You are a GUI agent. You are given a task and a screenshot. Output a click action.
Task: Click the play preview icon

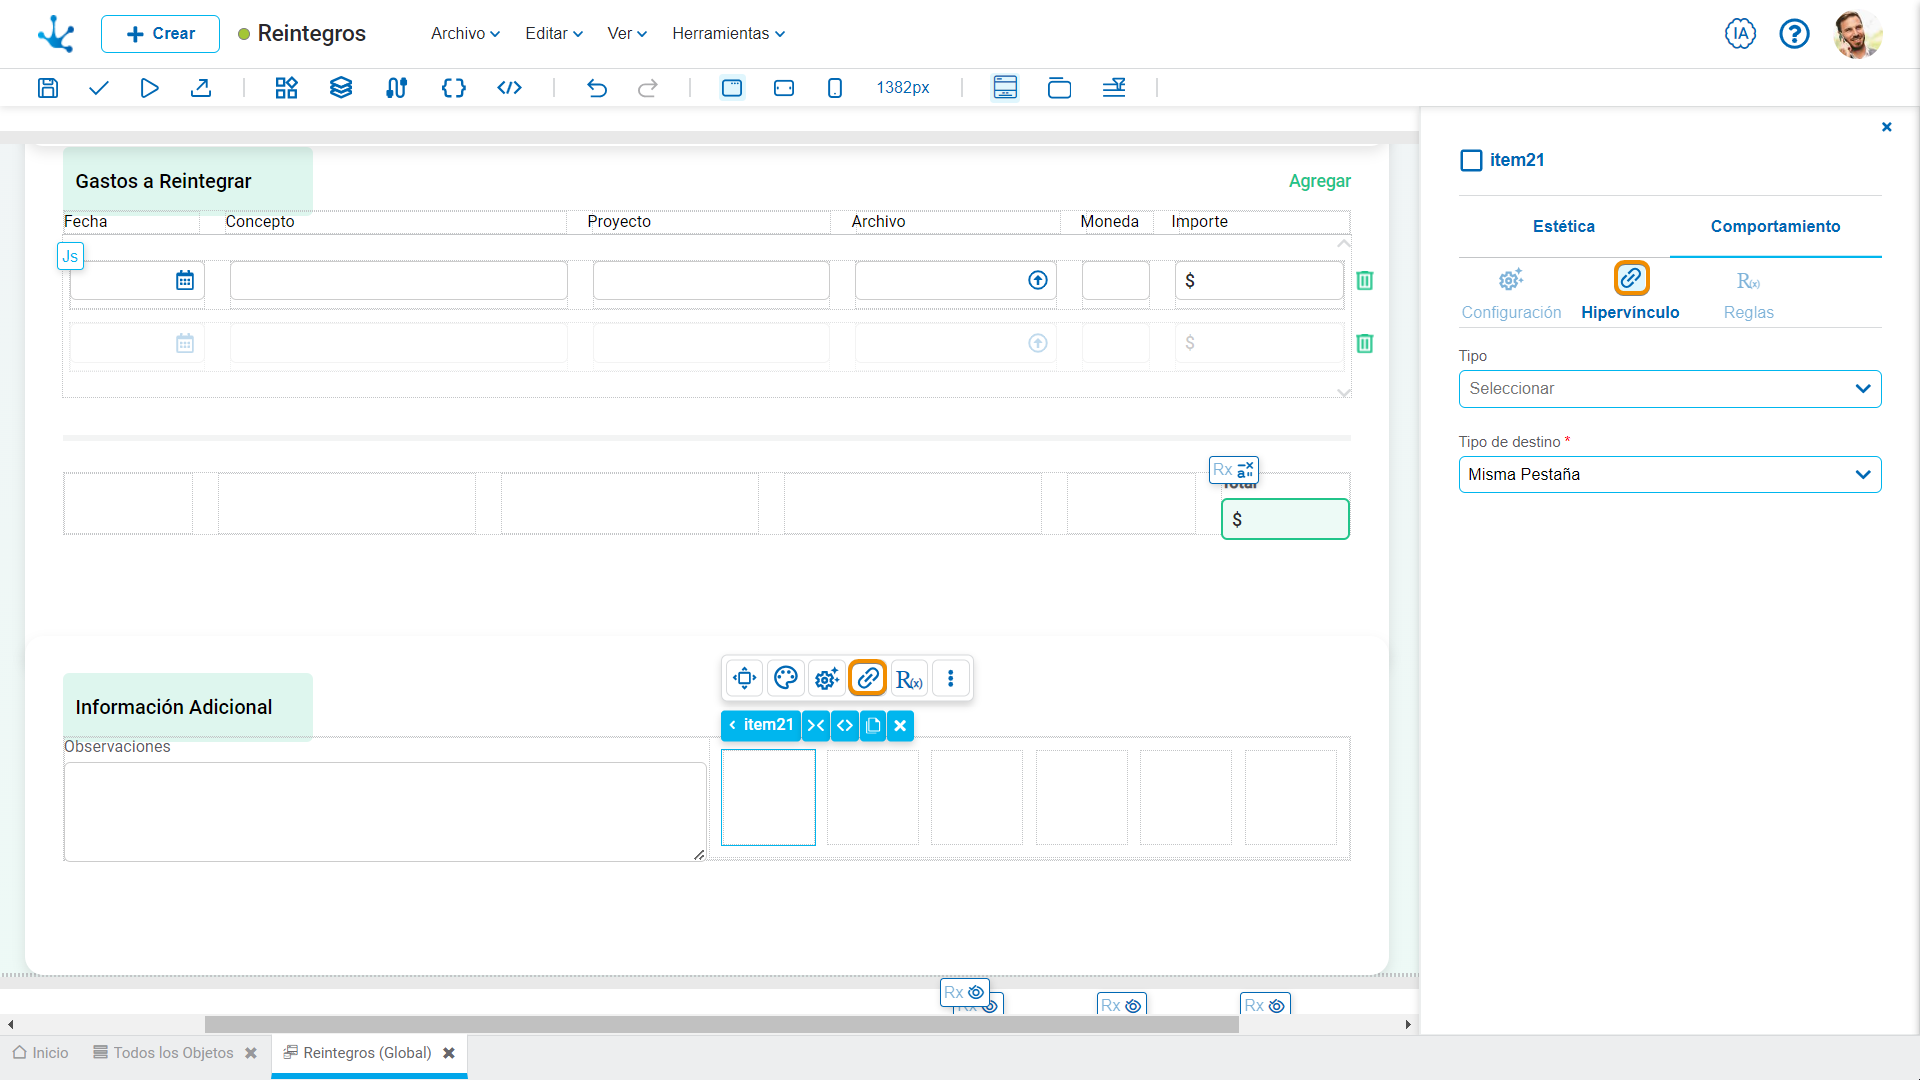click(x=149, y=88)
